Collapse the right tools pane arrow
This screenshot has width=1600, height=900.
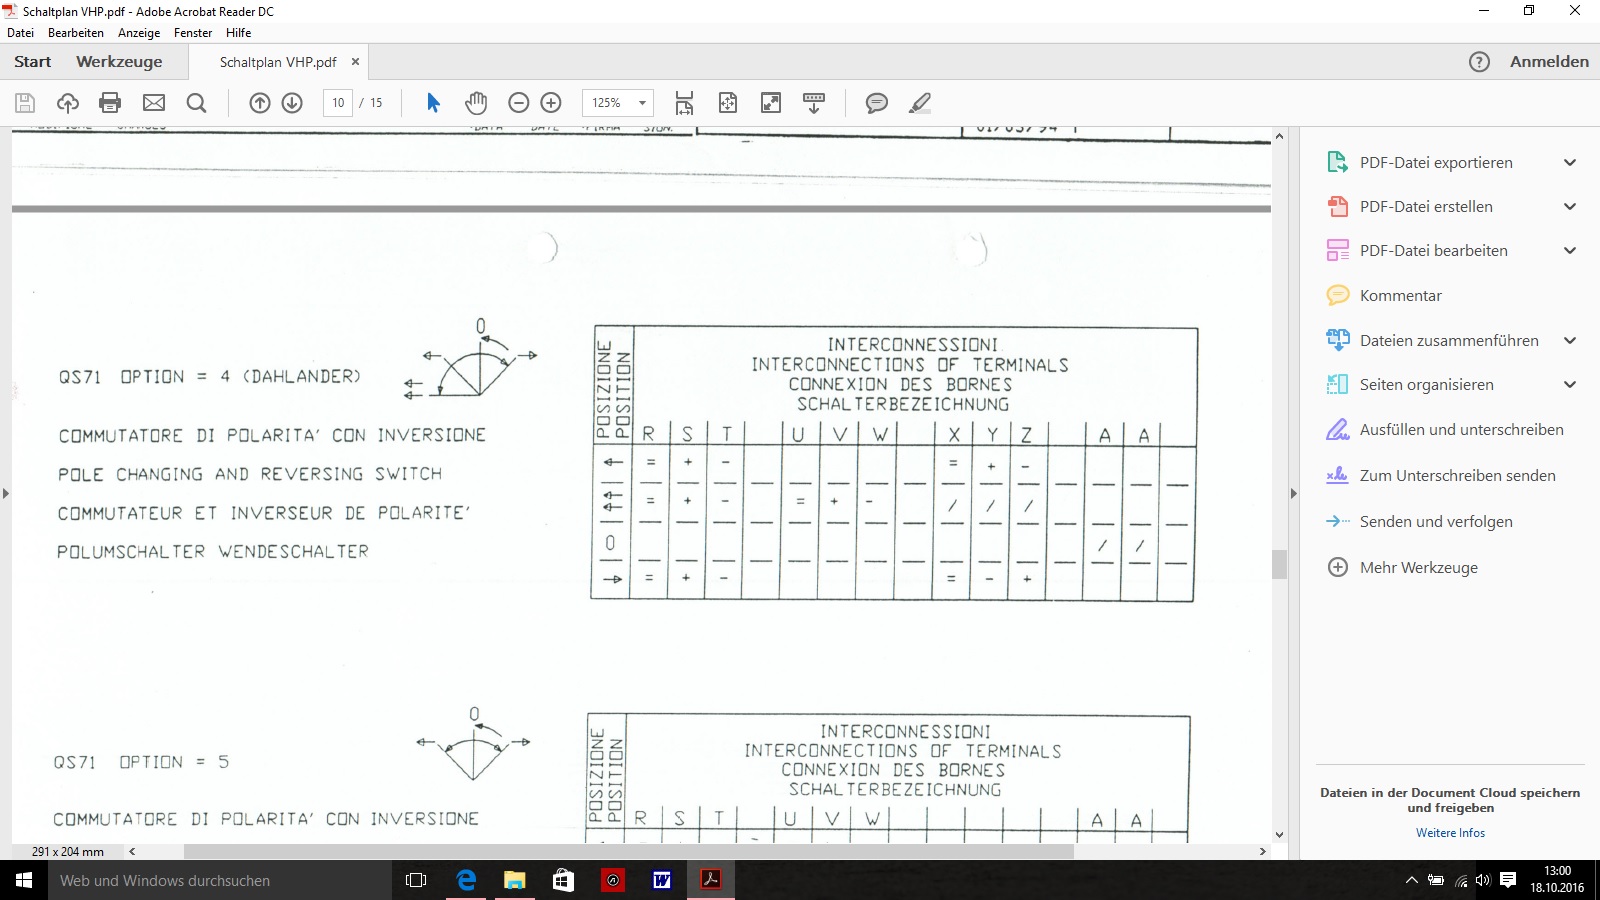coord(1293,493)
